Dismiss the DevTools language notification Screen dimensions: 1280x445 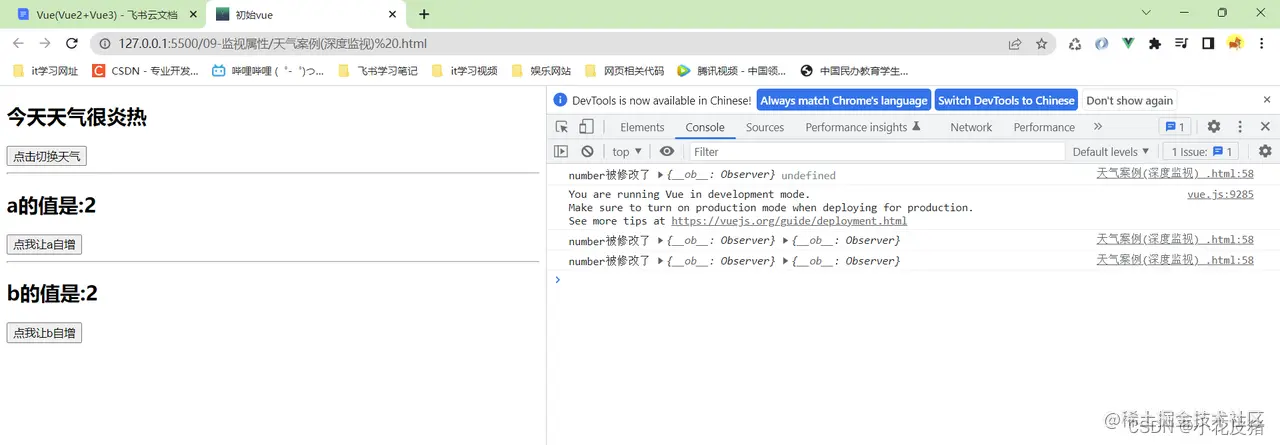pos(1265,100)
